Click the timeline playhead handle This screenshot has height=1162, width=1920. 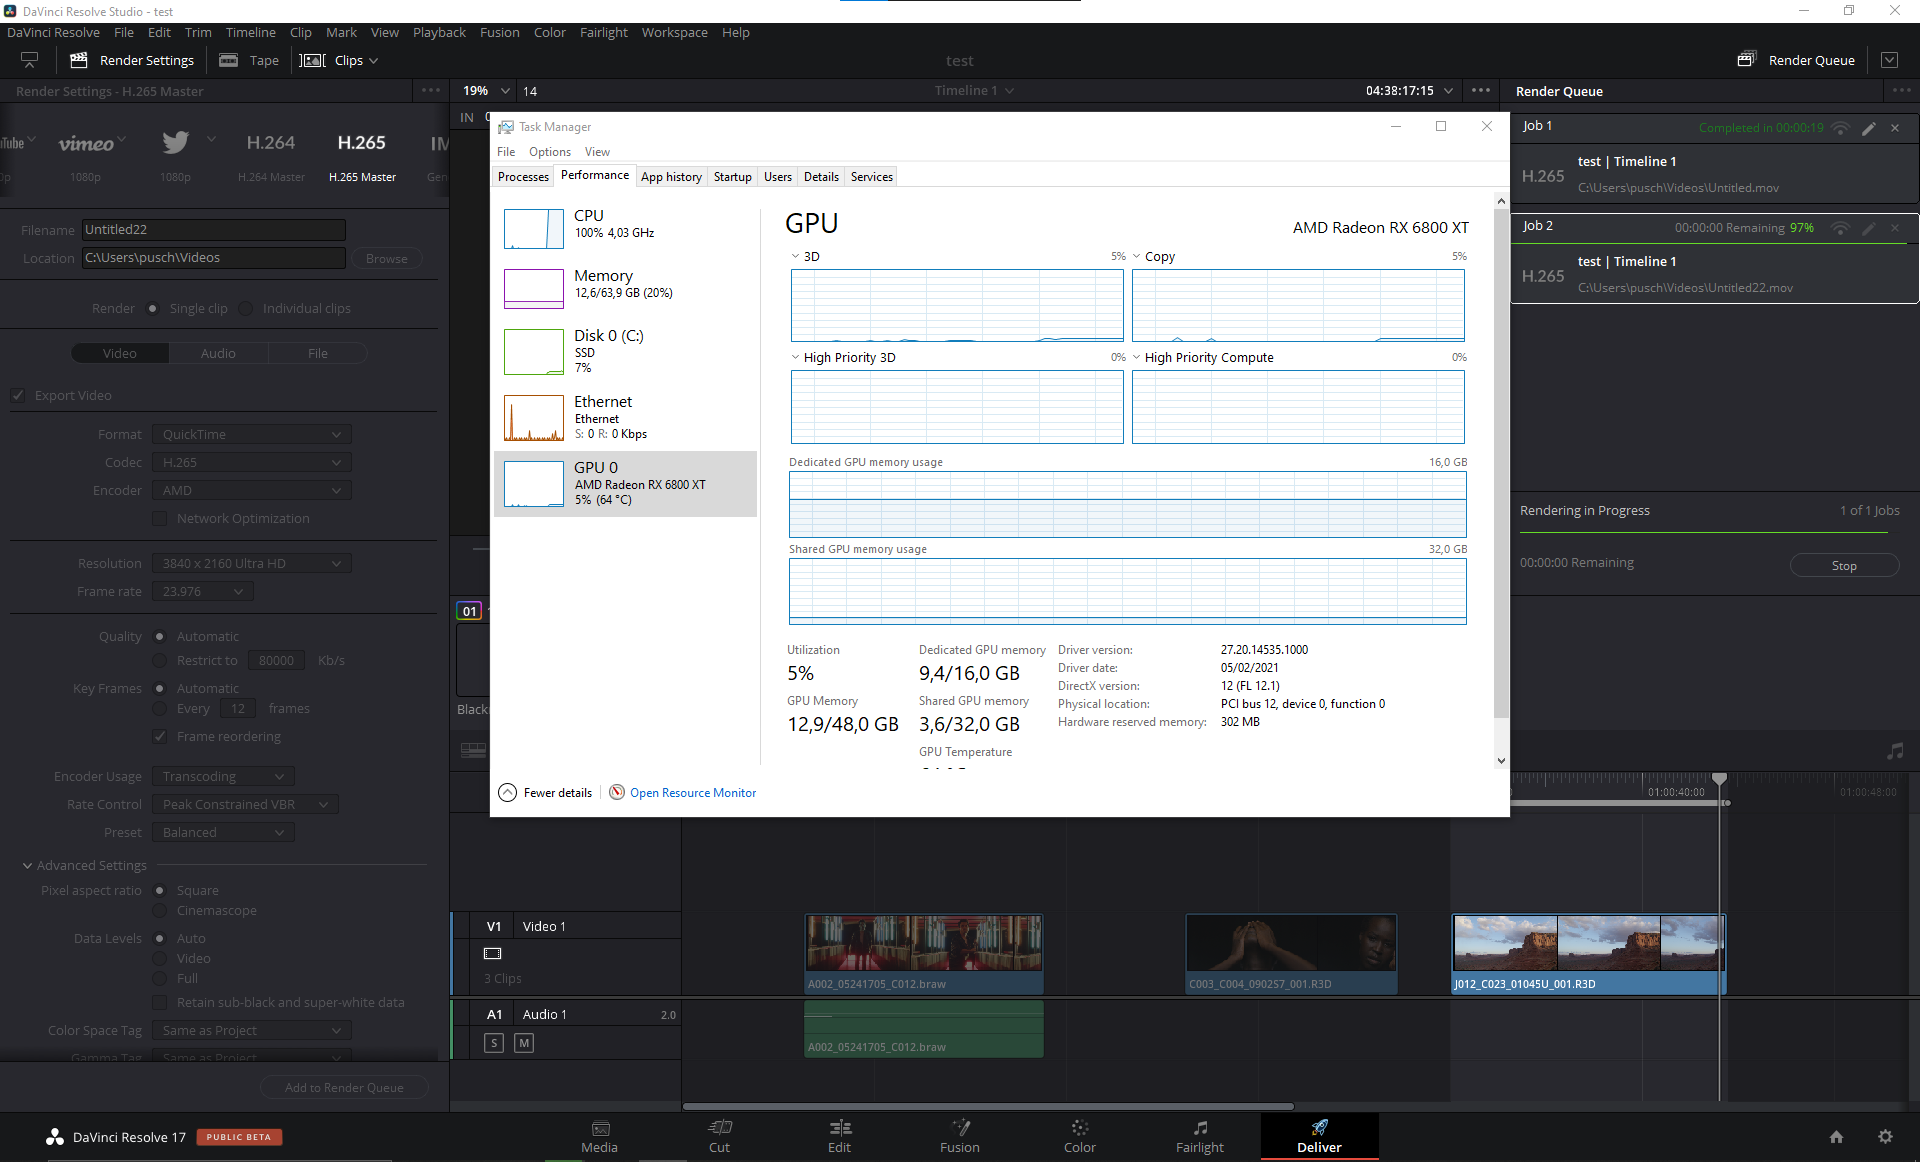pos(1719,777)
